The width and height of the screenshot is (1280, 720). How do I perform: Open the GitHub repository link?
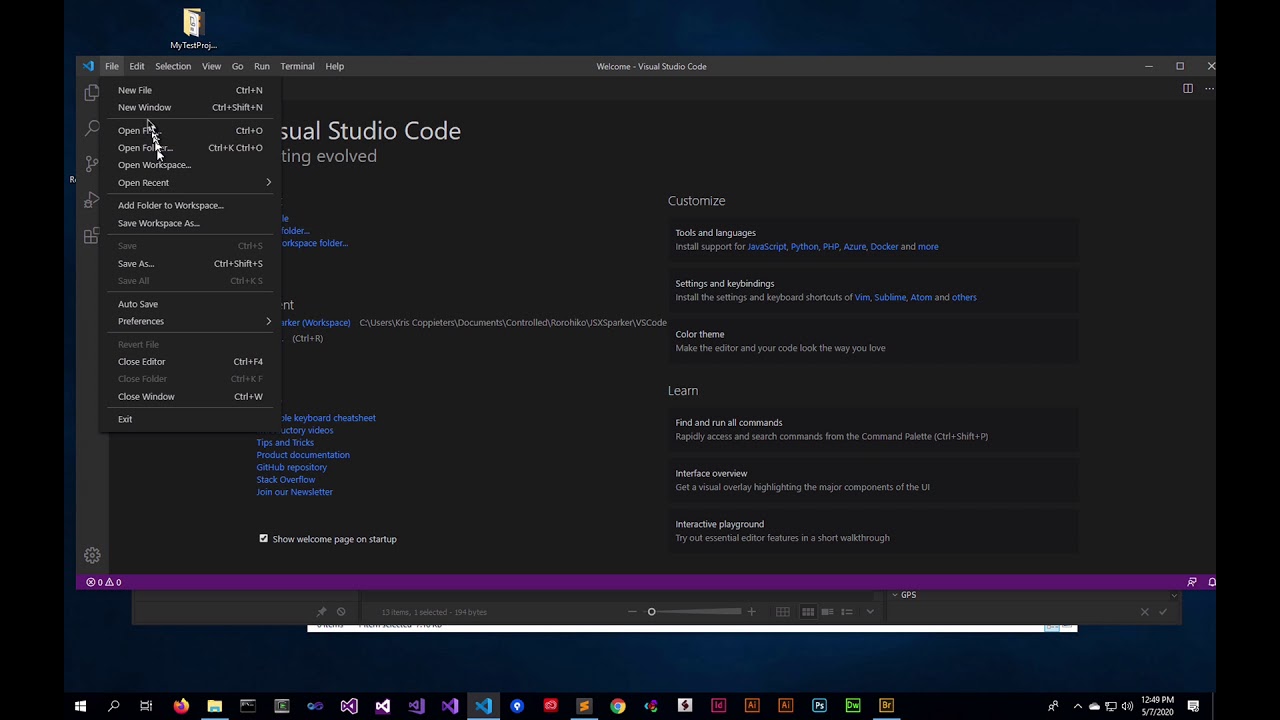click(x=291, y=467)
